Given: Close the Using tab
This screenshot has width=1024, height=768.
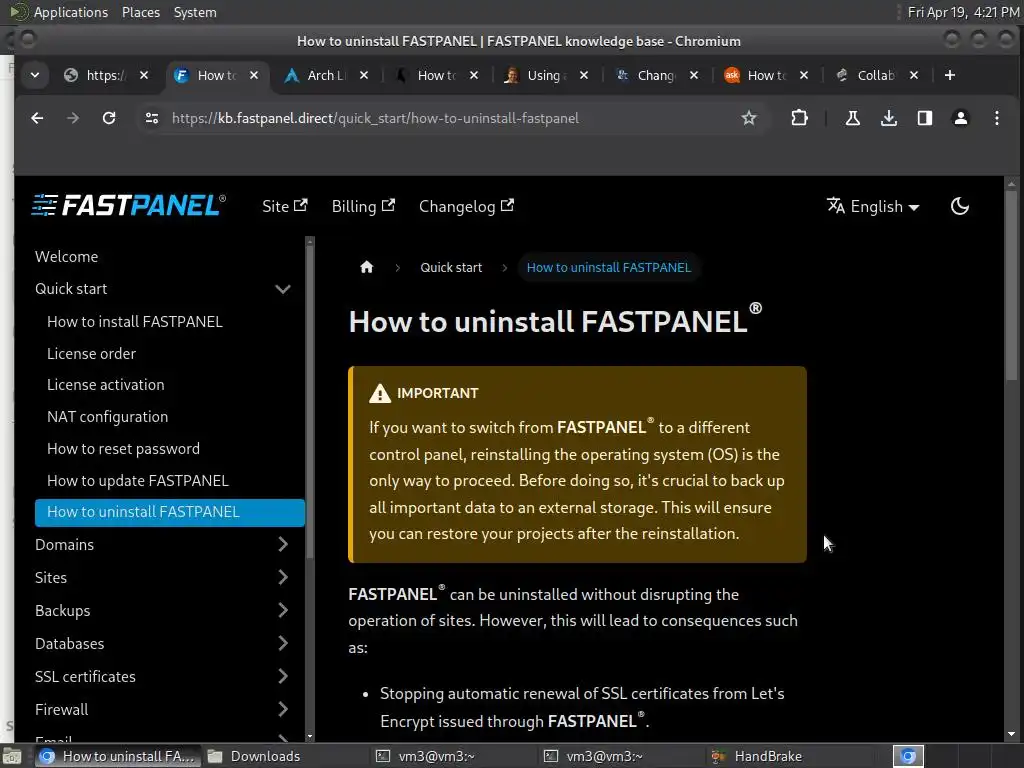Looking at the screenshot, I should pyautogui.click(x=584, y=75).
